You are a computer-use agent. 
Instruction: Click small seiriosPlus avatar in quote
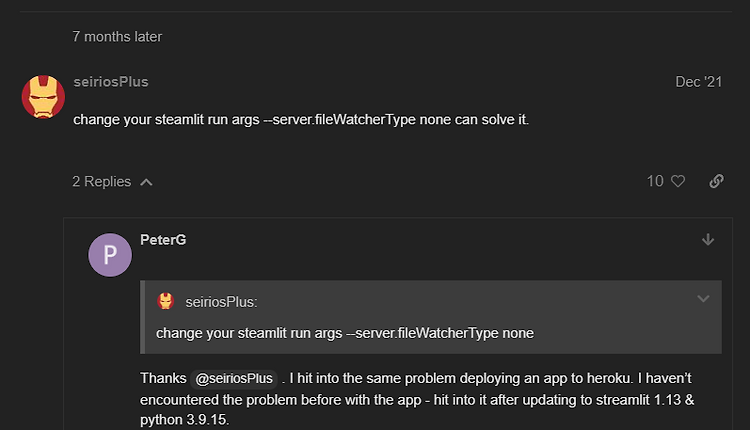coord(165,301)
